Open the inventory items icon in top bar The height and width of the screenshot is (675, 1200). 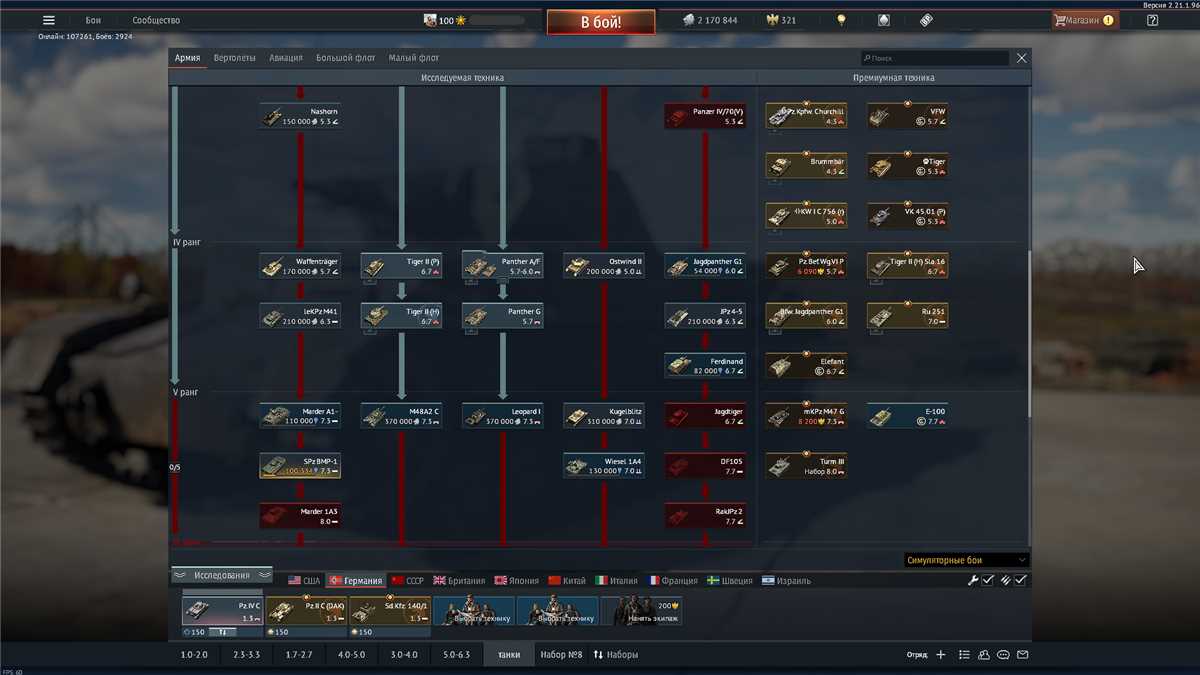coord(925,20)
